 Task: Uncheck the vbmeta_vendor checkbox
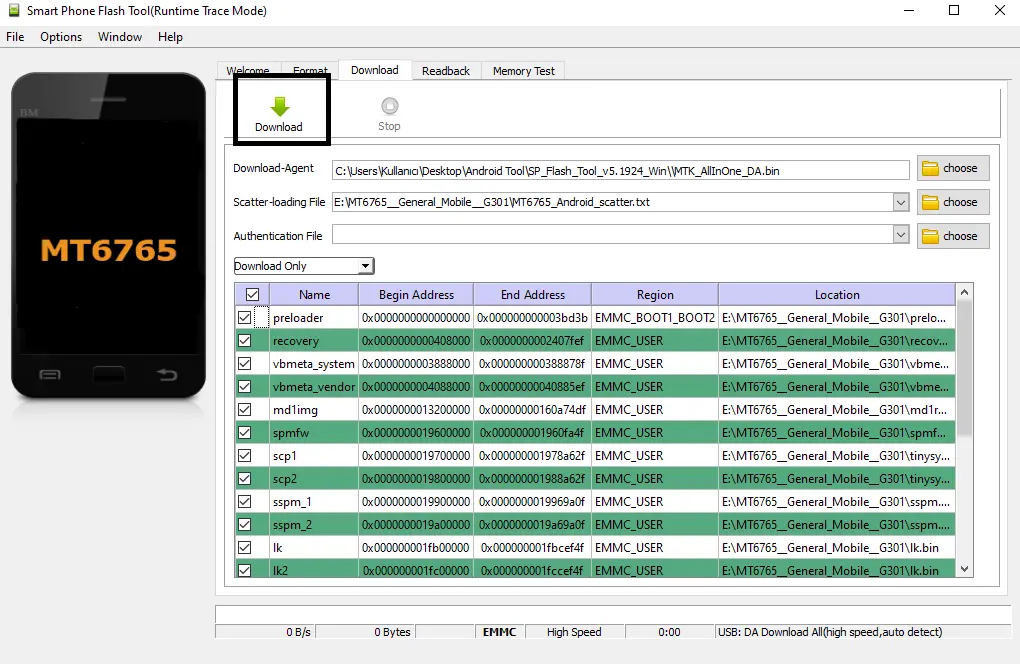click(245, 386)
